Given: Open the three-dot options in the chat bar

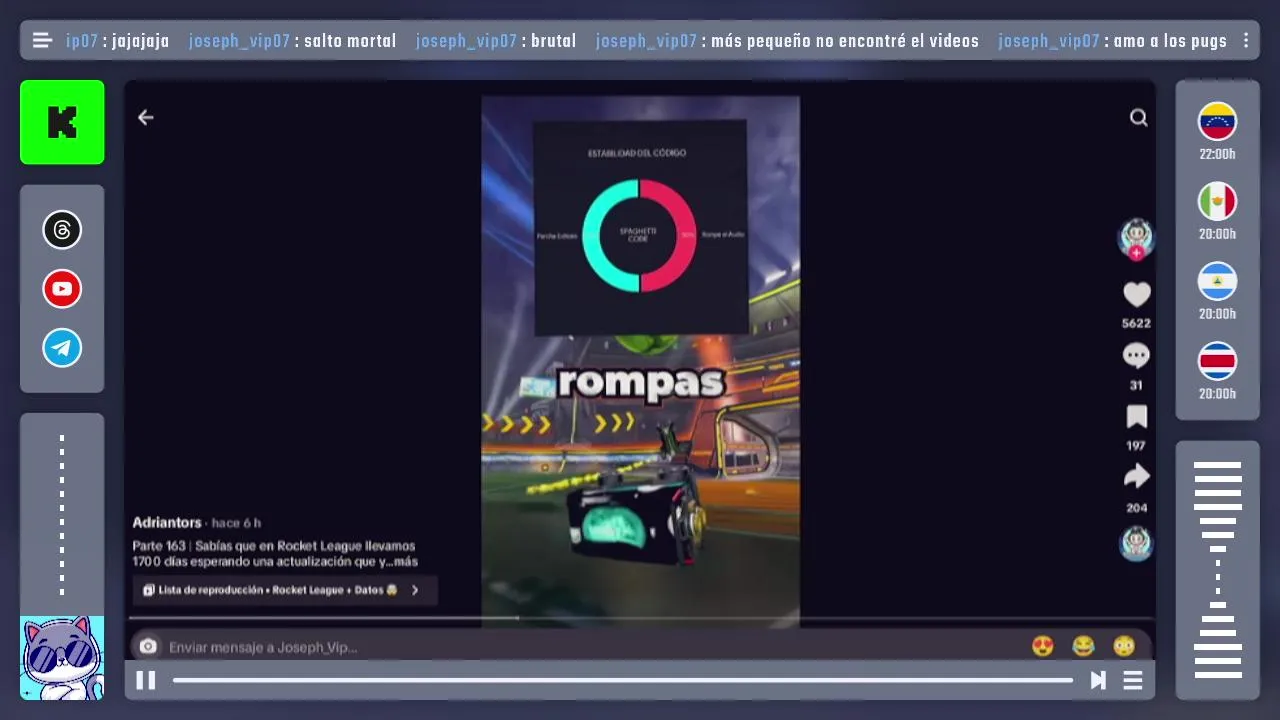Looking at the screenshot, I should 1246,41.
